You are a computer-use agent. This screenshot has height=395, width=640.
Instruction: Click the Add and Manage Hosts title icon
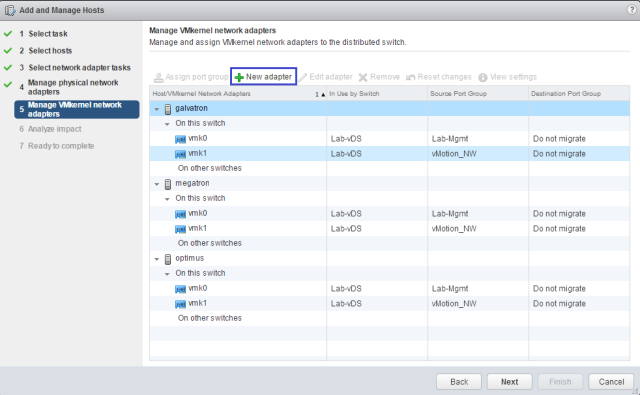(x=10, y=10)
